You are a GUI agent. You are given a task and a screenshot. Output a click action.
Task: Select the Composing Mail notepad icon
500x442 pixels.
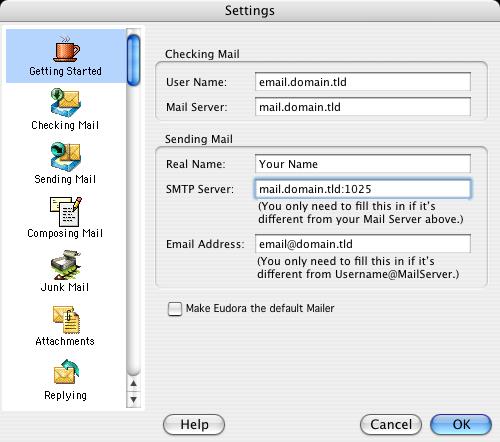coord(66,211)
